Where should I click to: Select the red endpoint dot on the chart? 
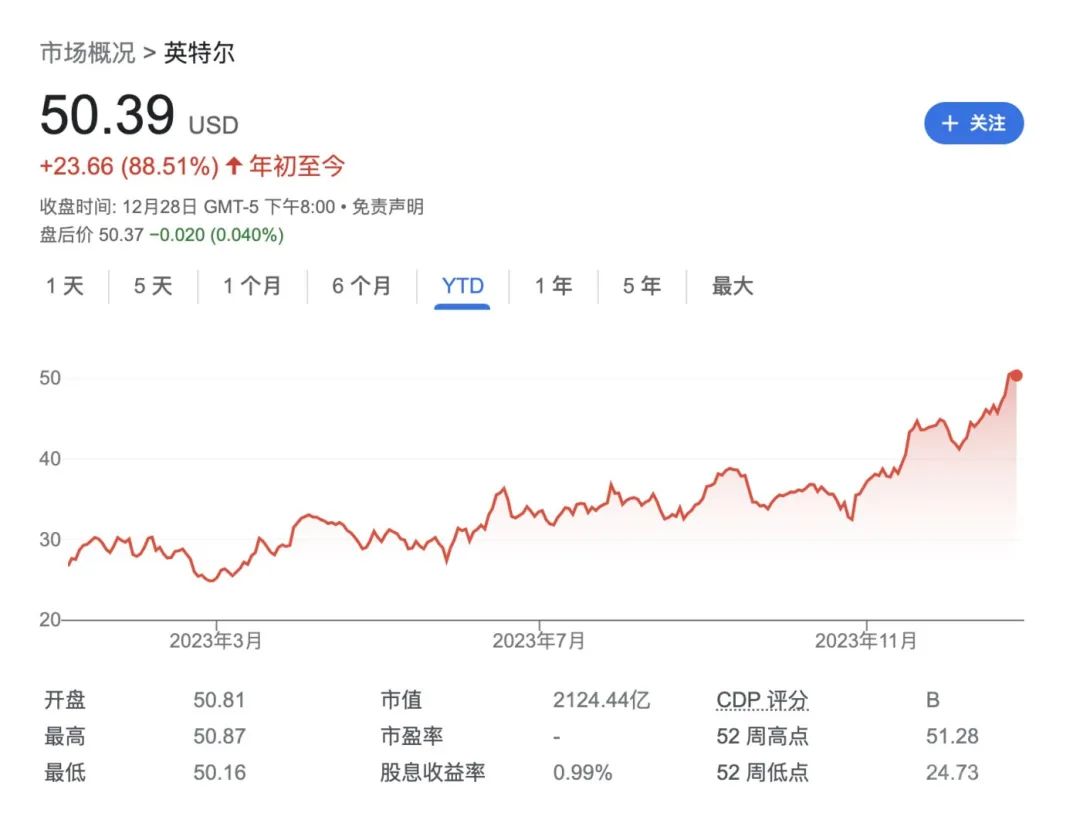pyautogui.click(x=1016, y=376)
